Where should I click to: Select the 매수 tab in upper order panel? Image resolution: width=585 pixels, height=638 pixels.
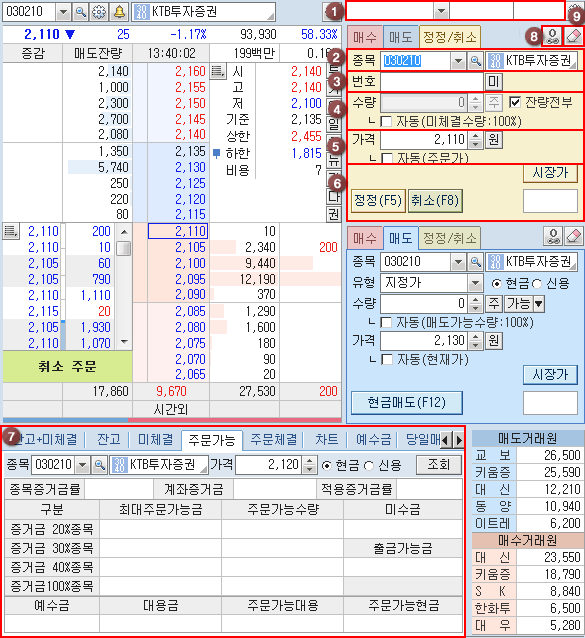[365, 37]
